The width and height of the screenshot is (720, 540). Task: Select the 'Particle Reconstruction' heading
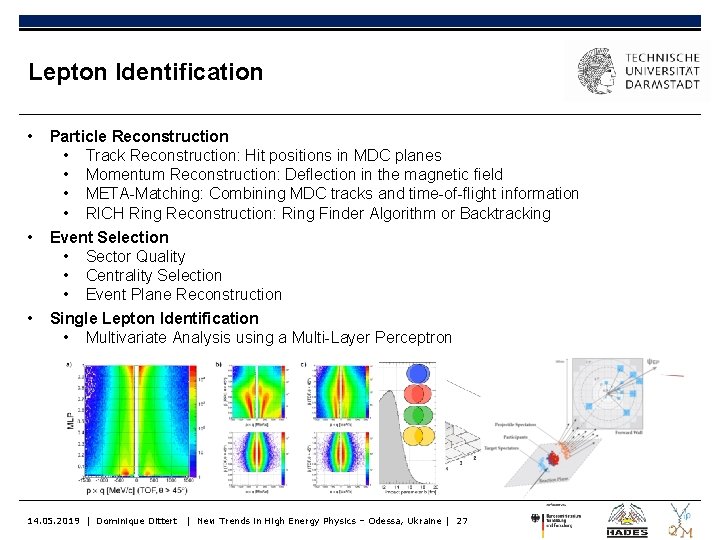coord(139,136)
